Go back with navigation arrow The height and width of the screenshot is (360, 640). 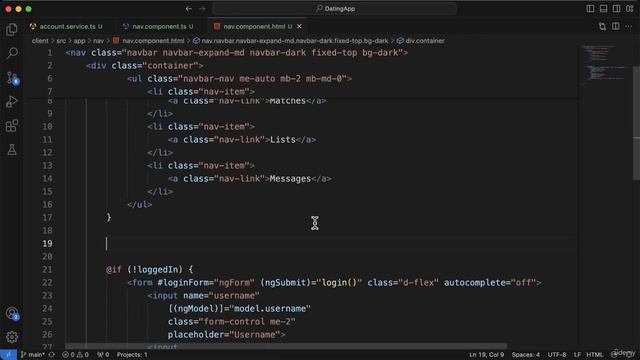(189, 9)
